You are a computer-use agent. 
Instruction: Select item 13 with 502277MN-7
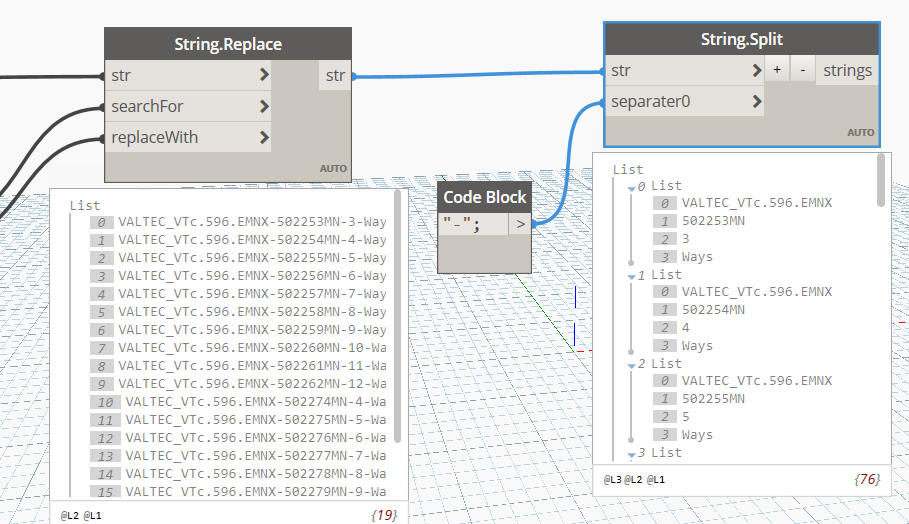tap(256, 456)
